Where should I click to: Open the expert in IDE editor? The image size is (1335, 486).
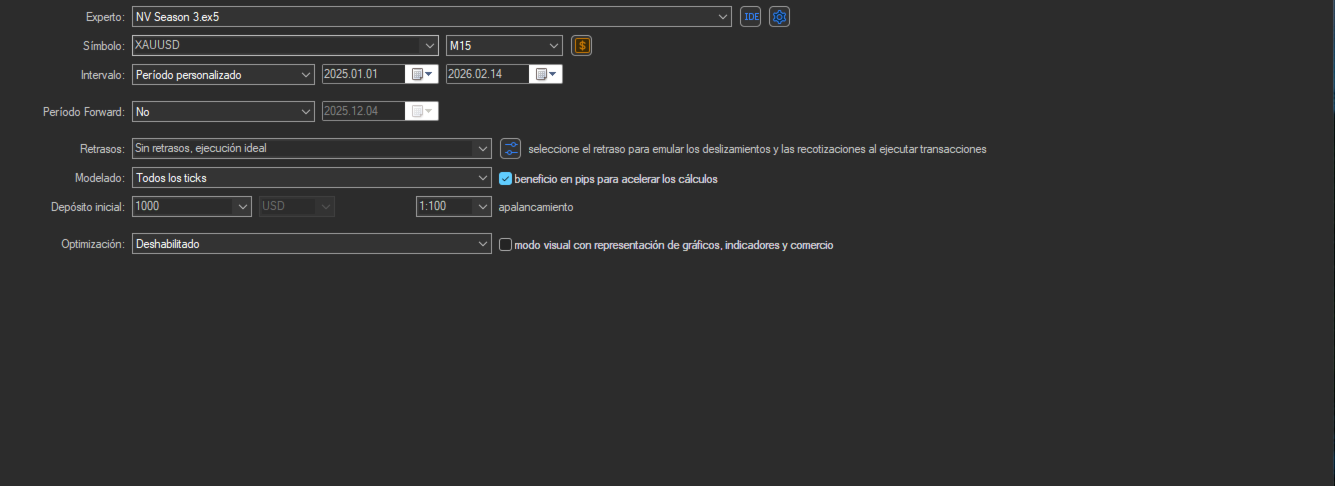[x=750, y=17]
